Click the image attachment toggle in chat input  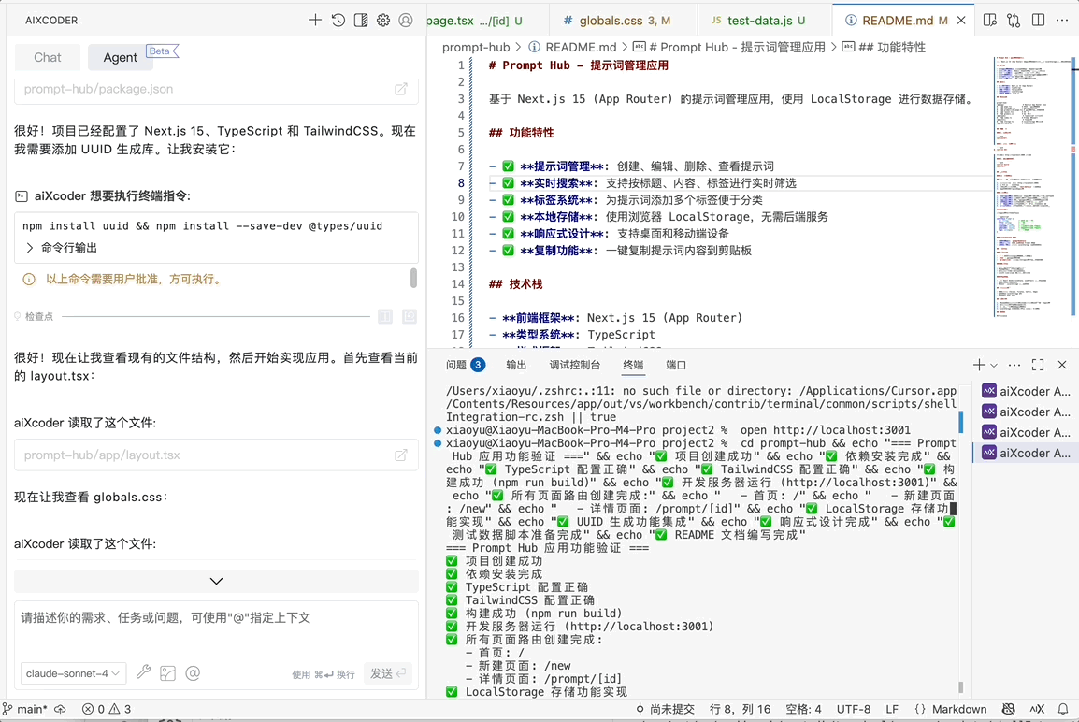pos(168,673)
